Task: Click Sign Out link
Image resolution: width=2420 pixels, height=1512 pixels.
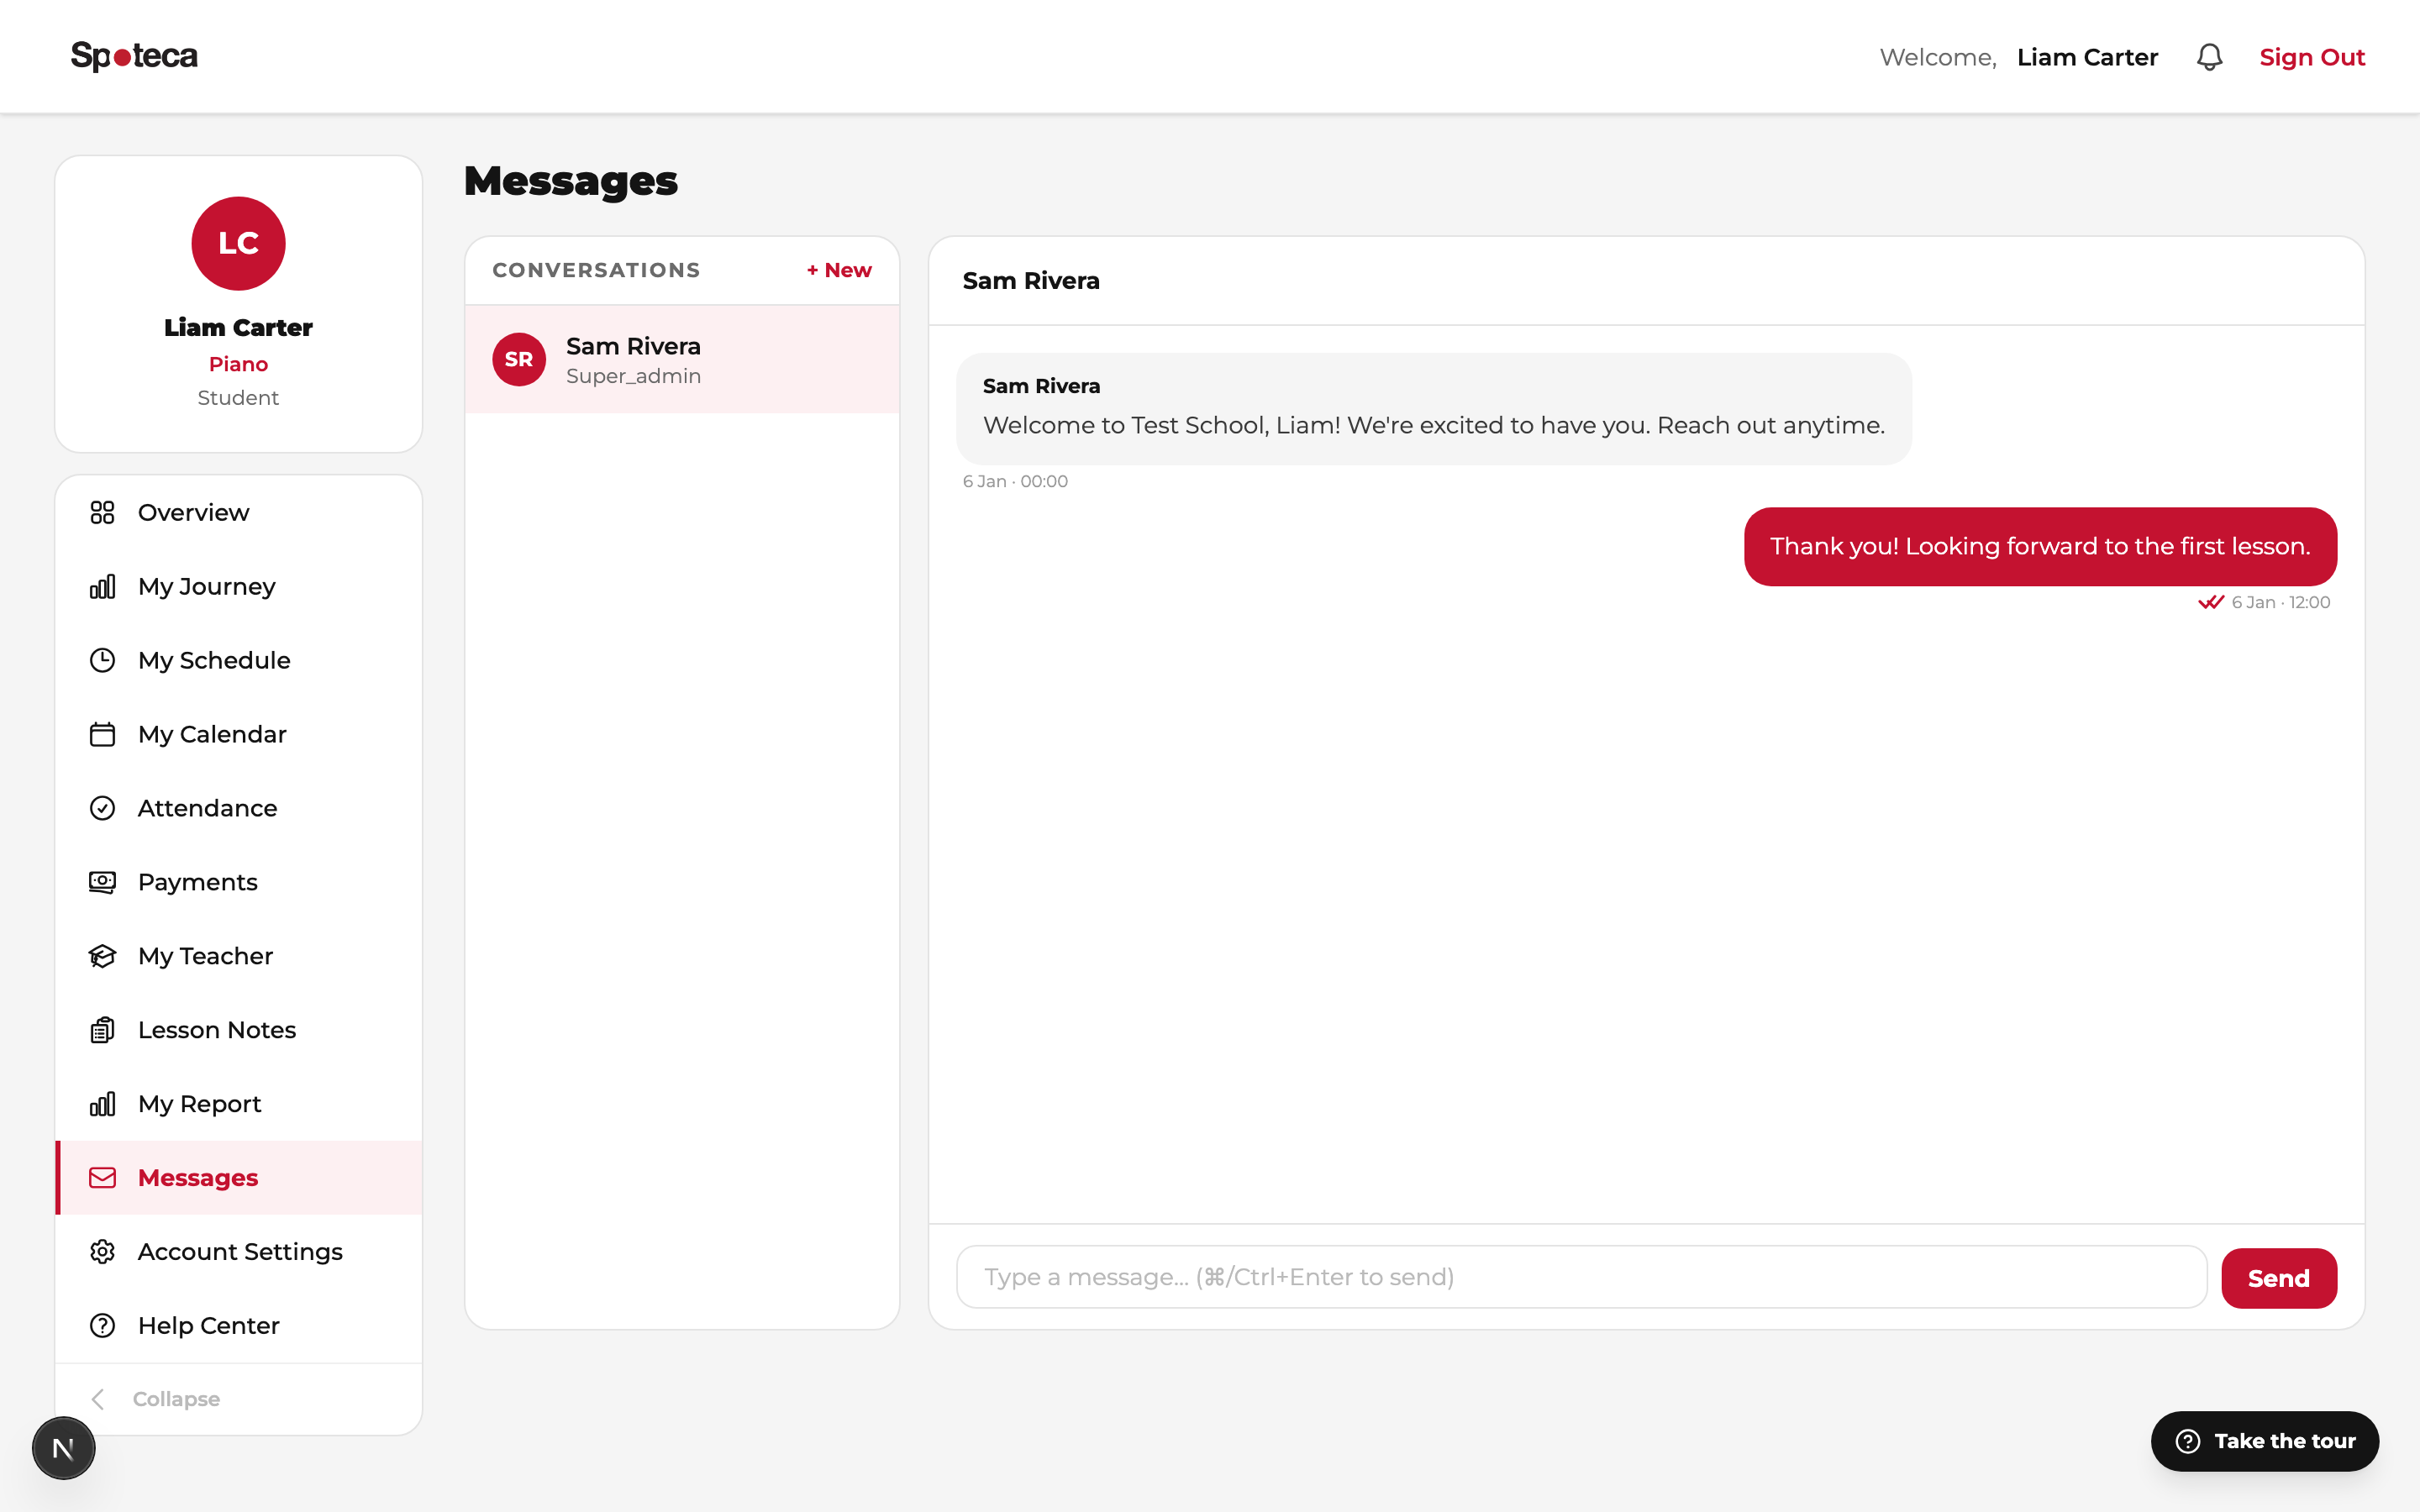Action: coord(2311,57)
